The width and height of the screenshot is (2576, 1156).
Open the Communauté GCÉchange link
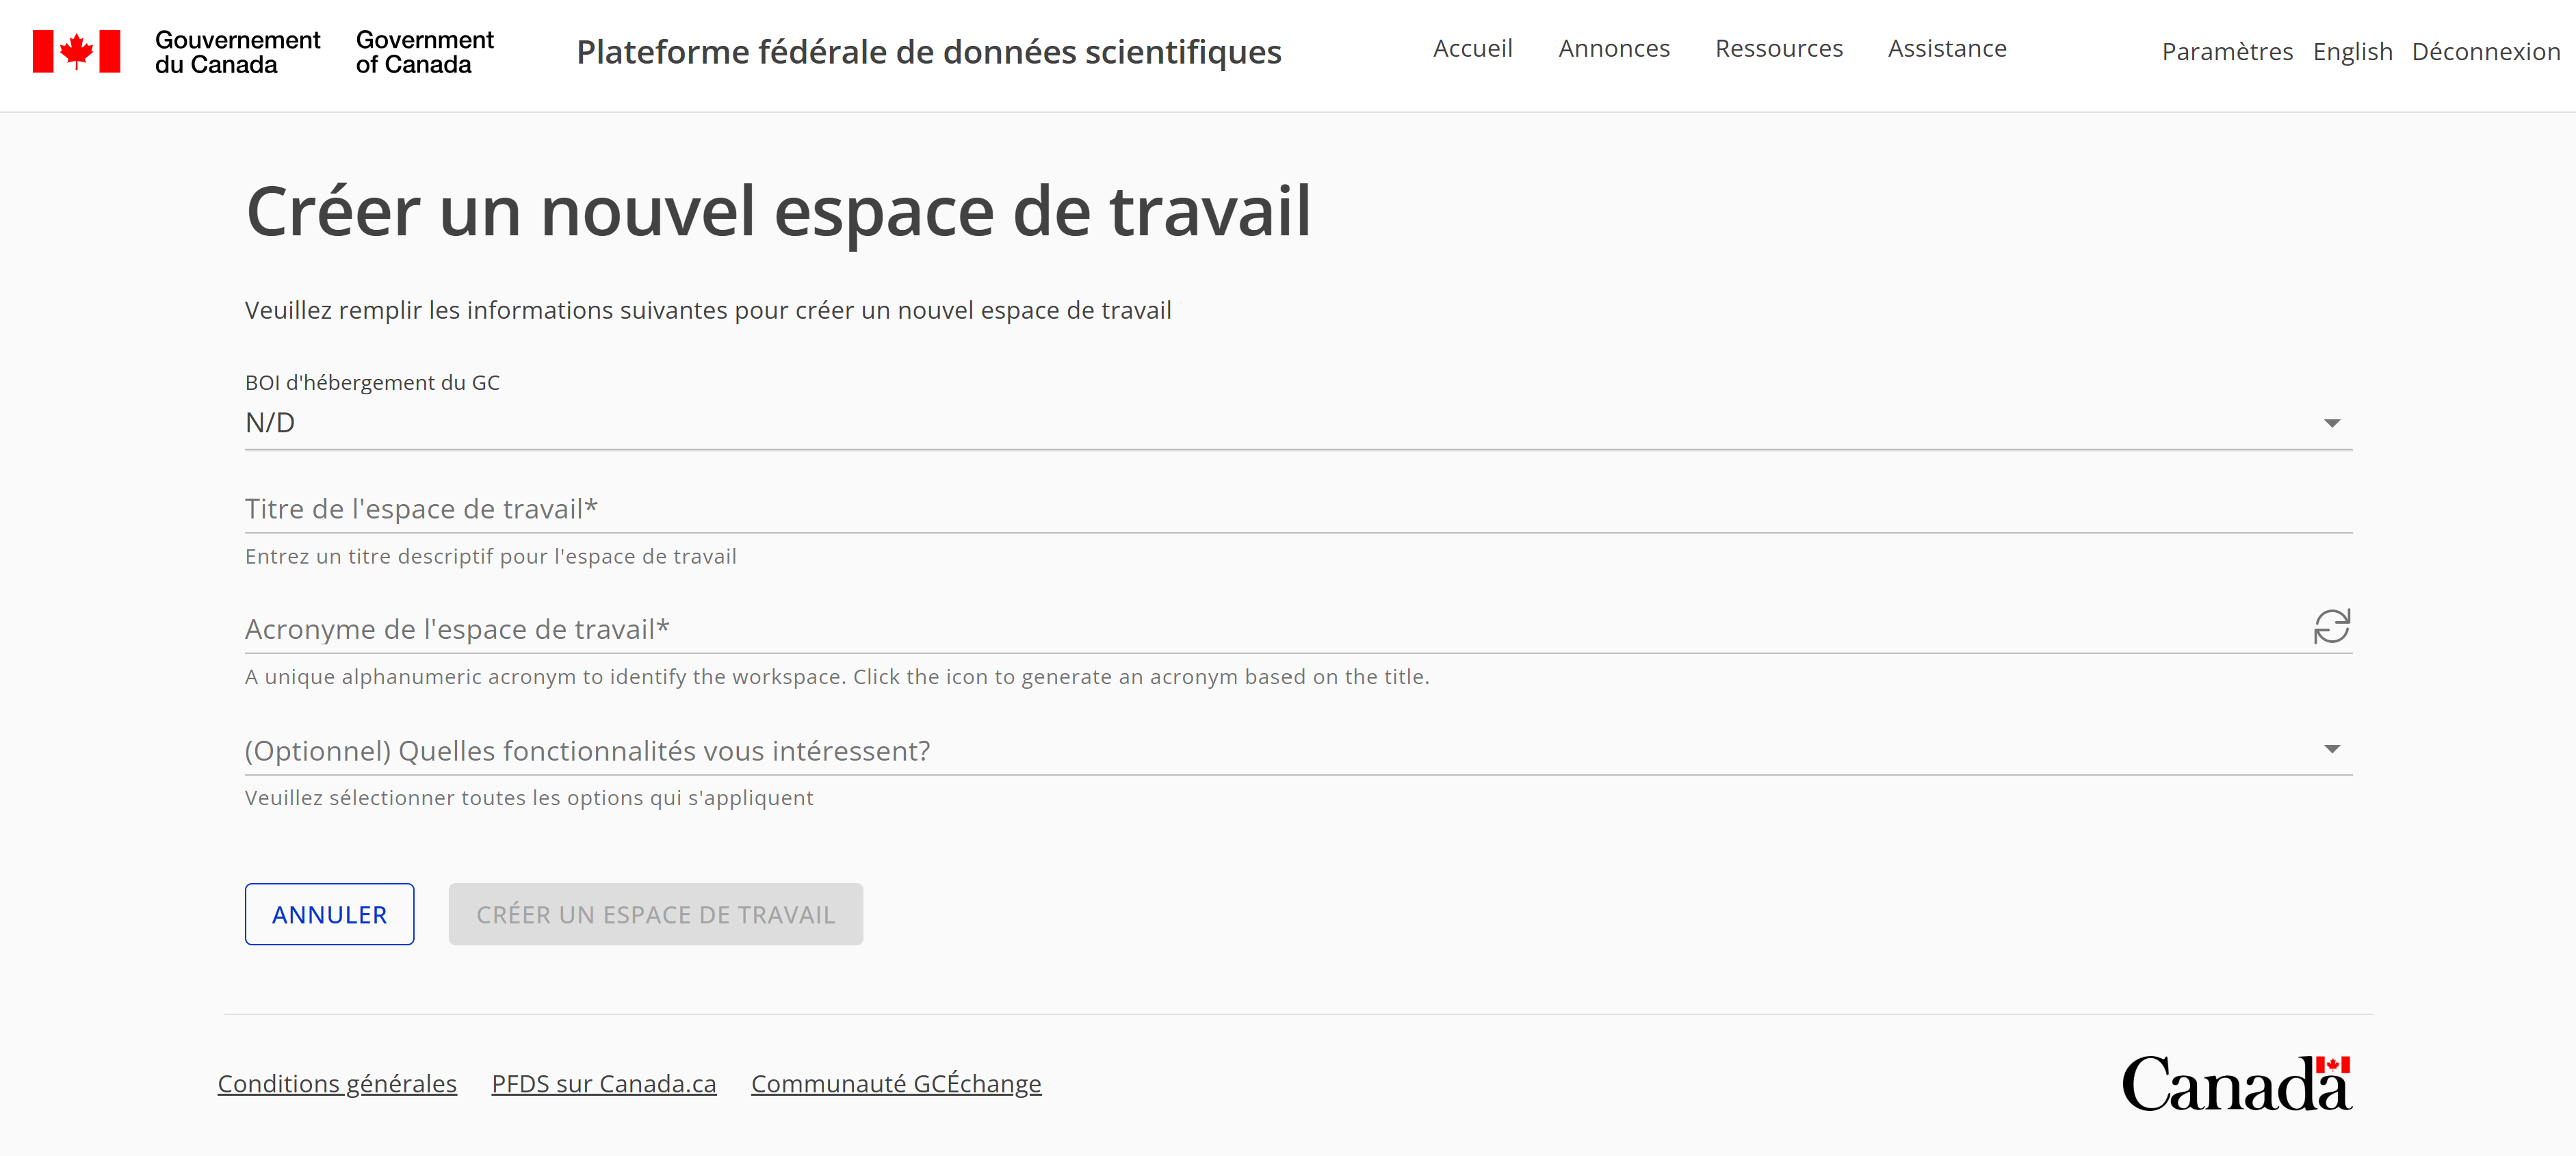click(x=896, y=1083)
